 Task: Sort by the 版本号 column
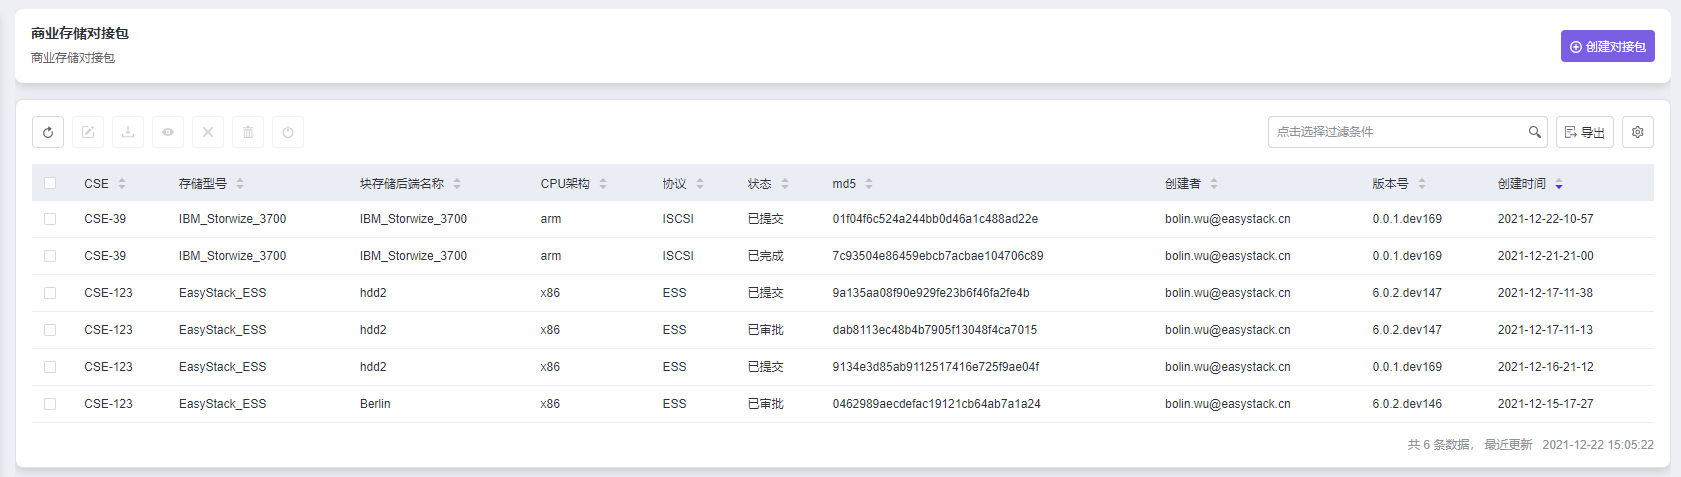(1421, 184)
